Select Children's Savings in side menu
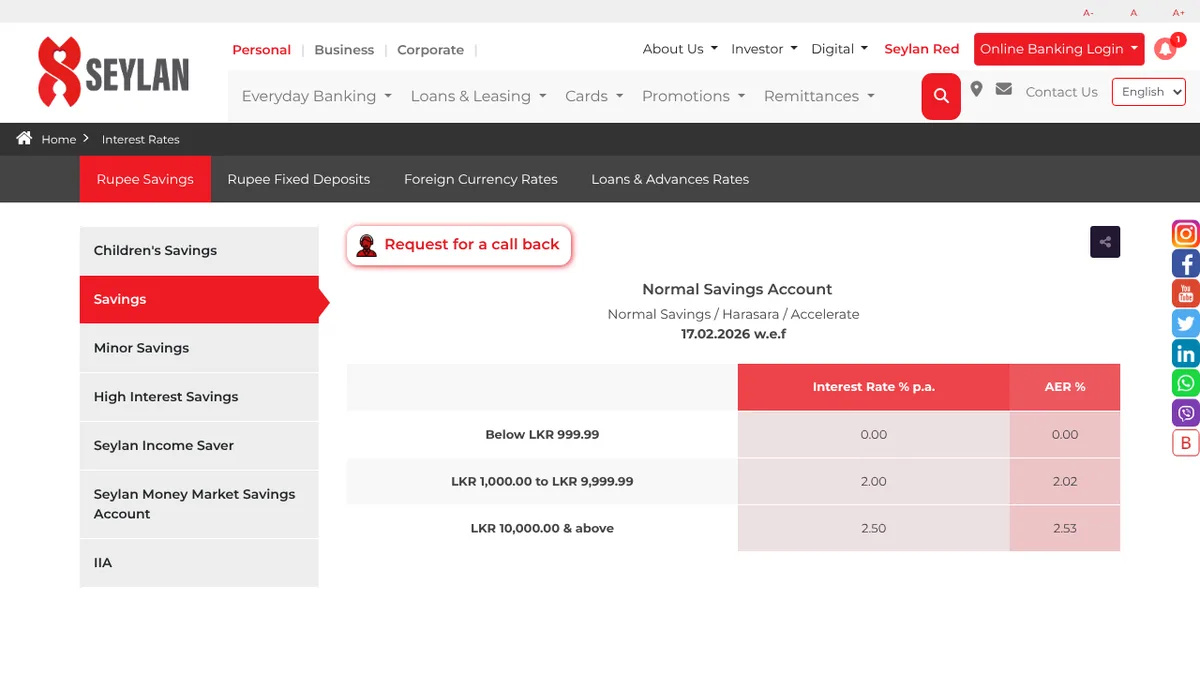The width and height of the screenshot is (1200, 675). 199,250
